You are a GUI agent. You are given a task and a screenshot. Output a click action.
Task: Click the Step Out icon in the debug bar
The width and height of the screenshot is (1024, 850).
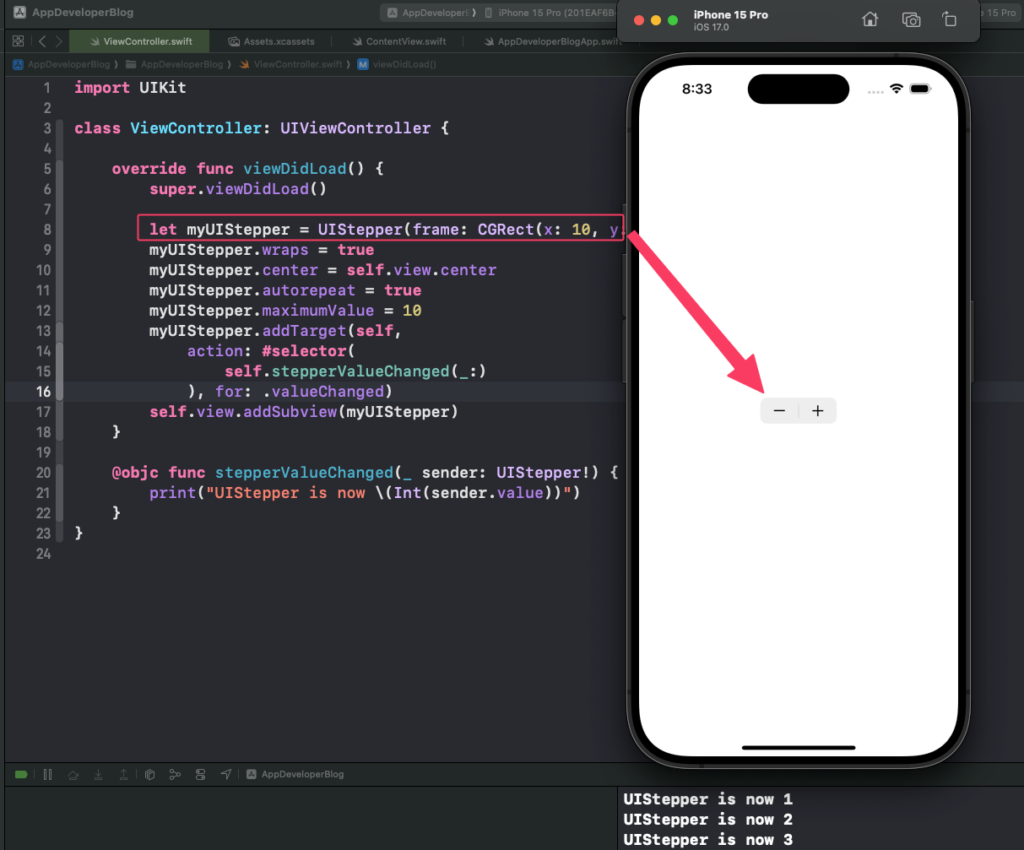[x=124, y=774]
